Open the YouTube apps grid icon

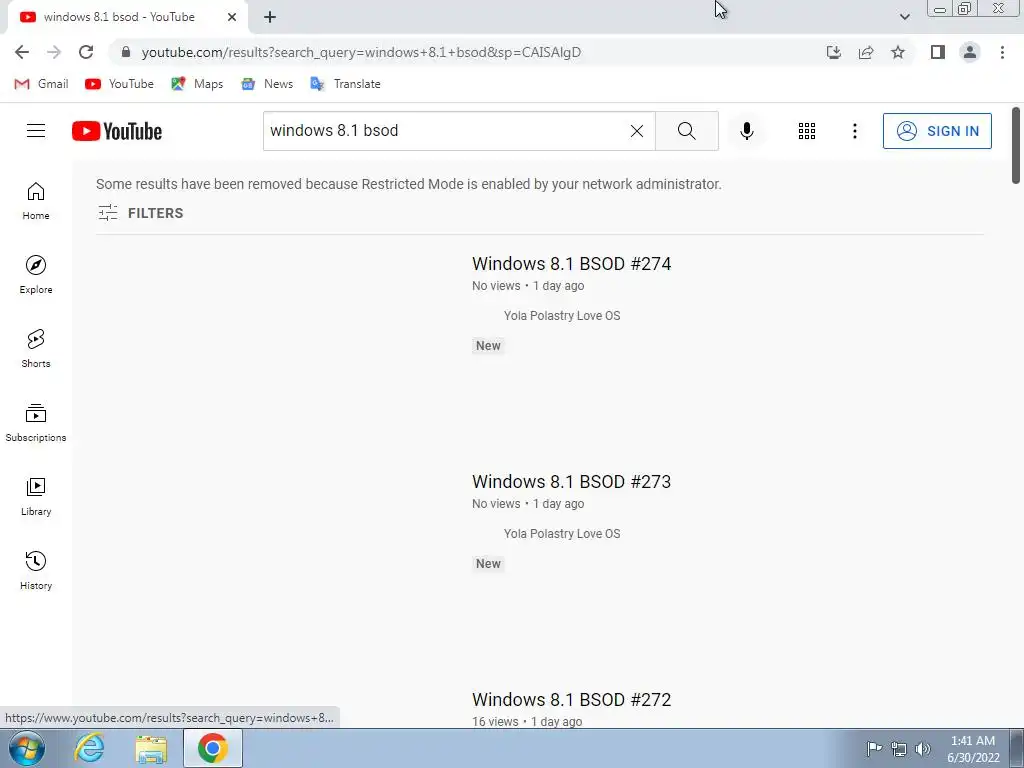pos(807,131)
